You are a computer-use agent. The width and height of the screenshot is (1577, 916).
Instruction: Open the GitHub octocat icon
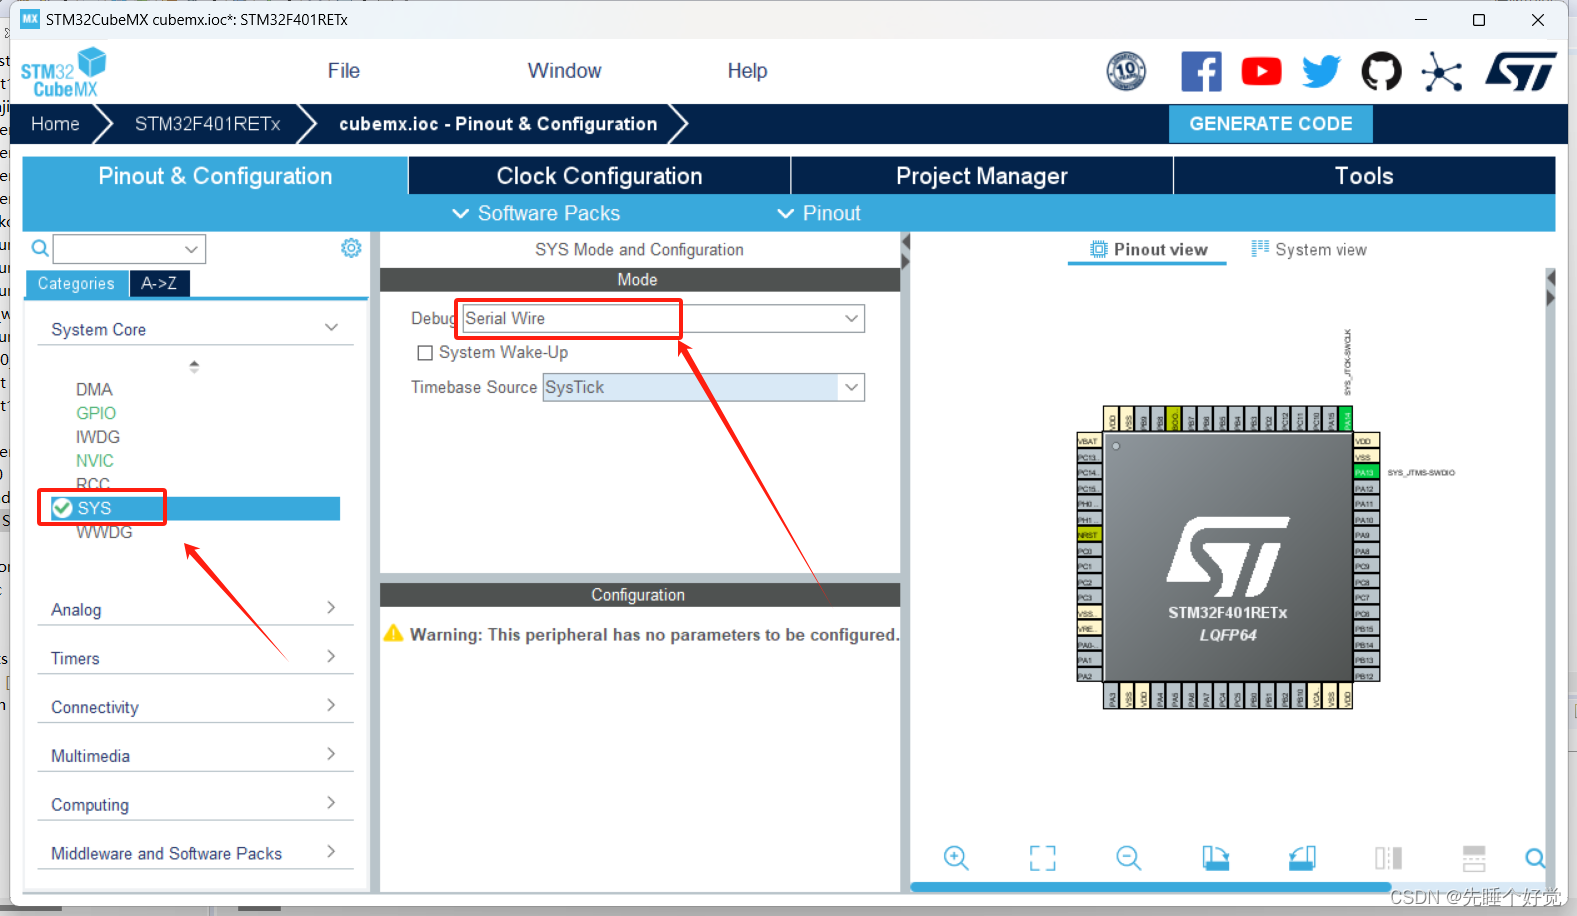pos(1381,71)
